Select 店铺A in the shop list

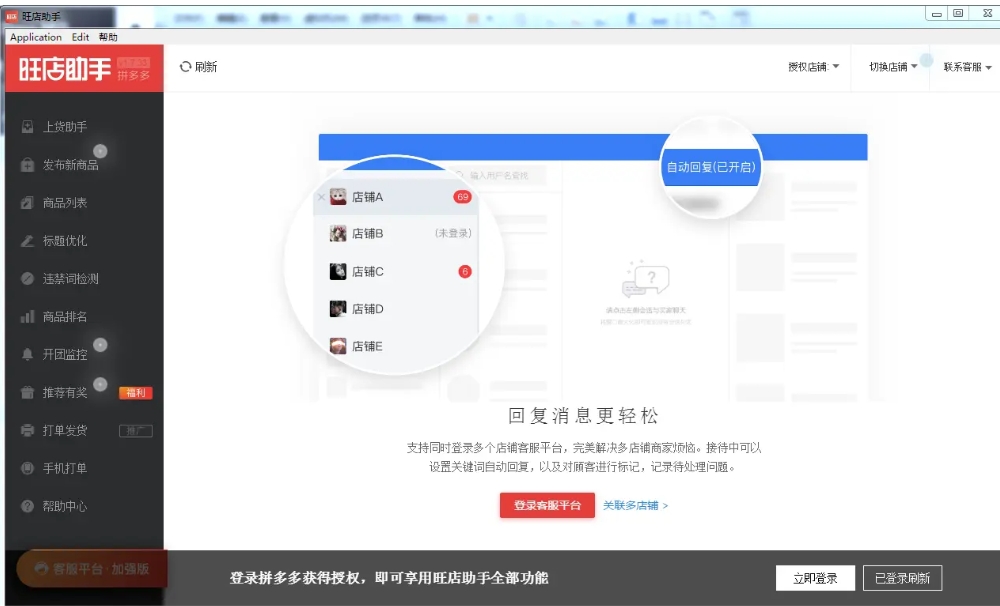point(367,197)
